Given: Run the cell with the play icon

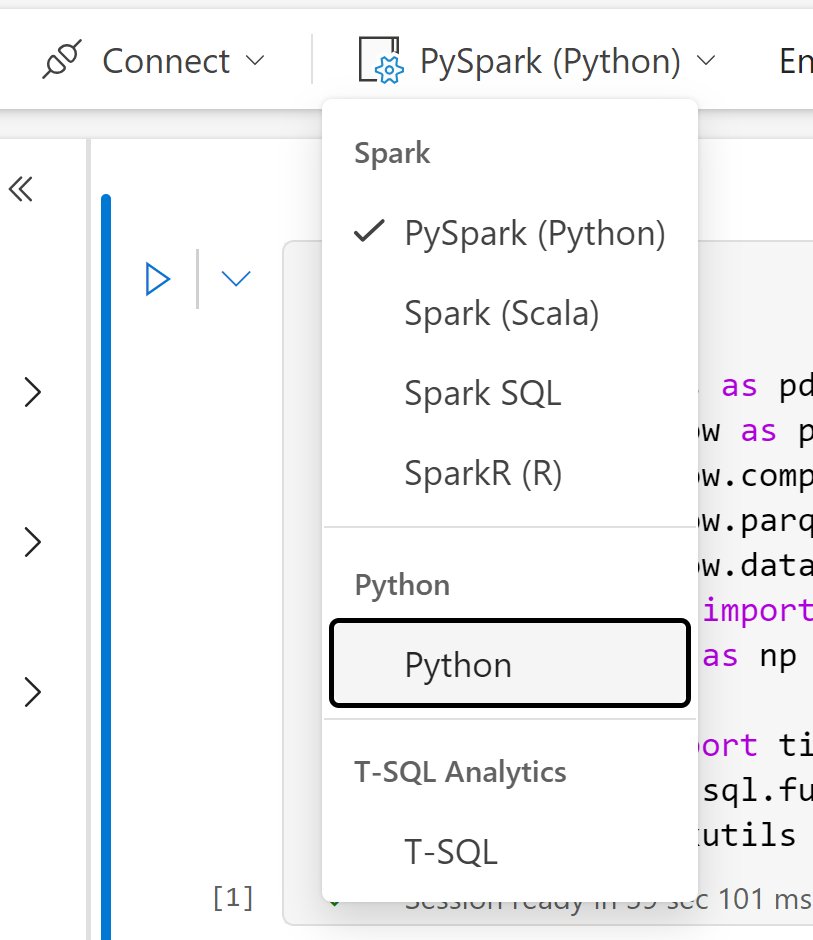Looking at the screenshot, I should pyautogui.click(x=158, y=279).
